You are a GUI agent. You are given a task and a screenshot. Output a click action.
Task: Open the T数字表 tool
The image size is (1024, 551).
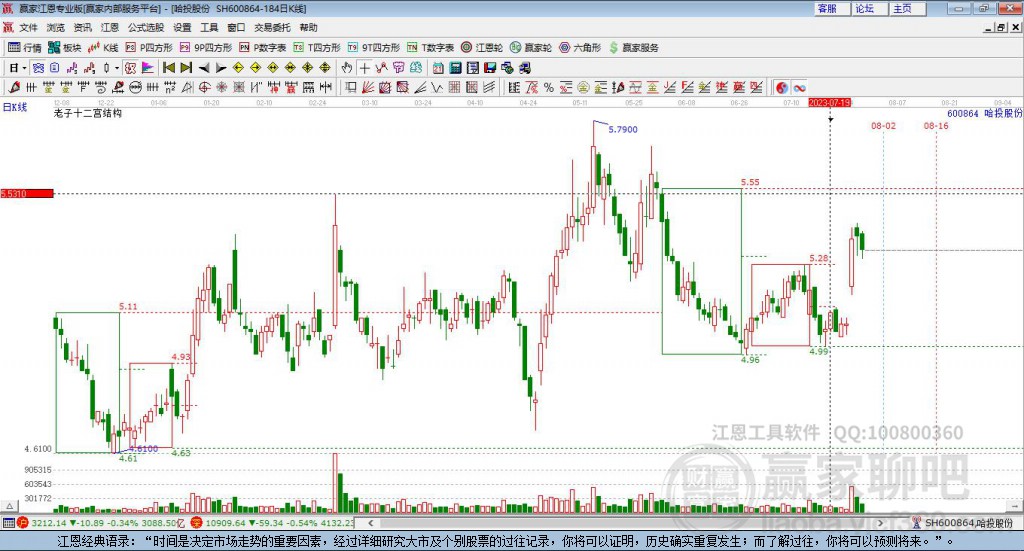(430, 48)
